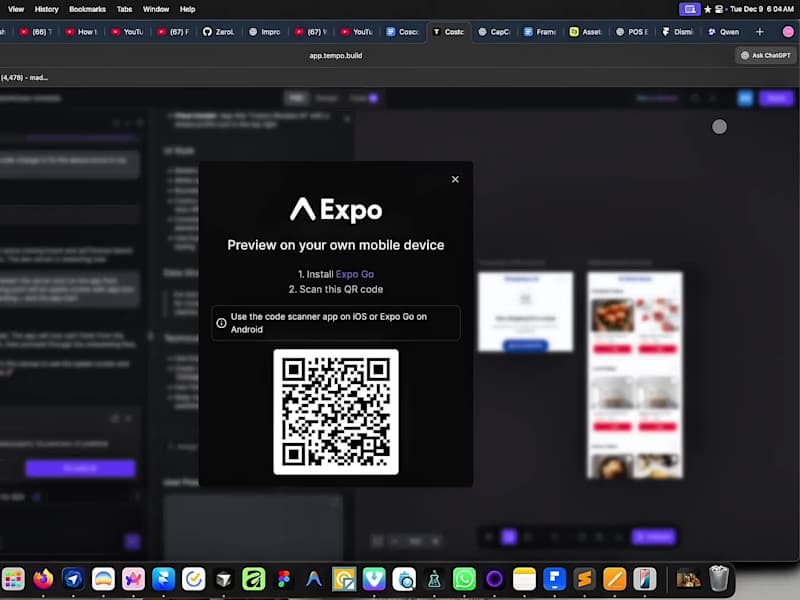This screenshot has width=800, height=600.
Task: Click the star icon in the menu bar
Action: (708, 9)
